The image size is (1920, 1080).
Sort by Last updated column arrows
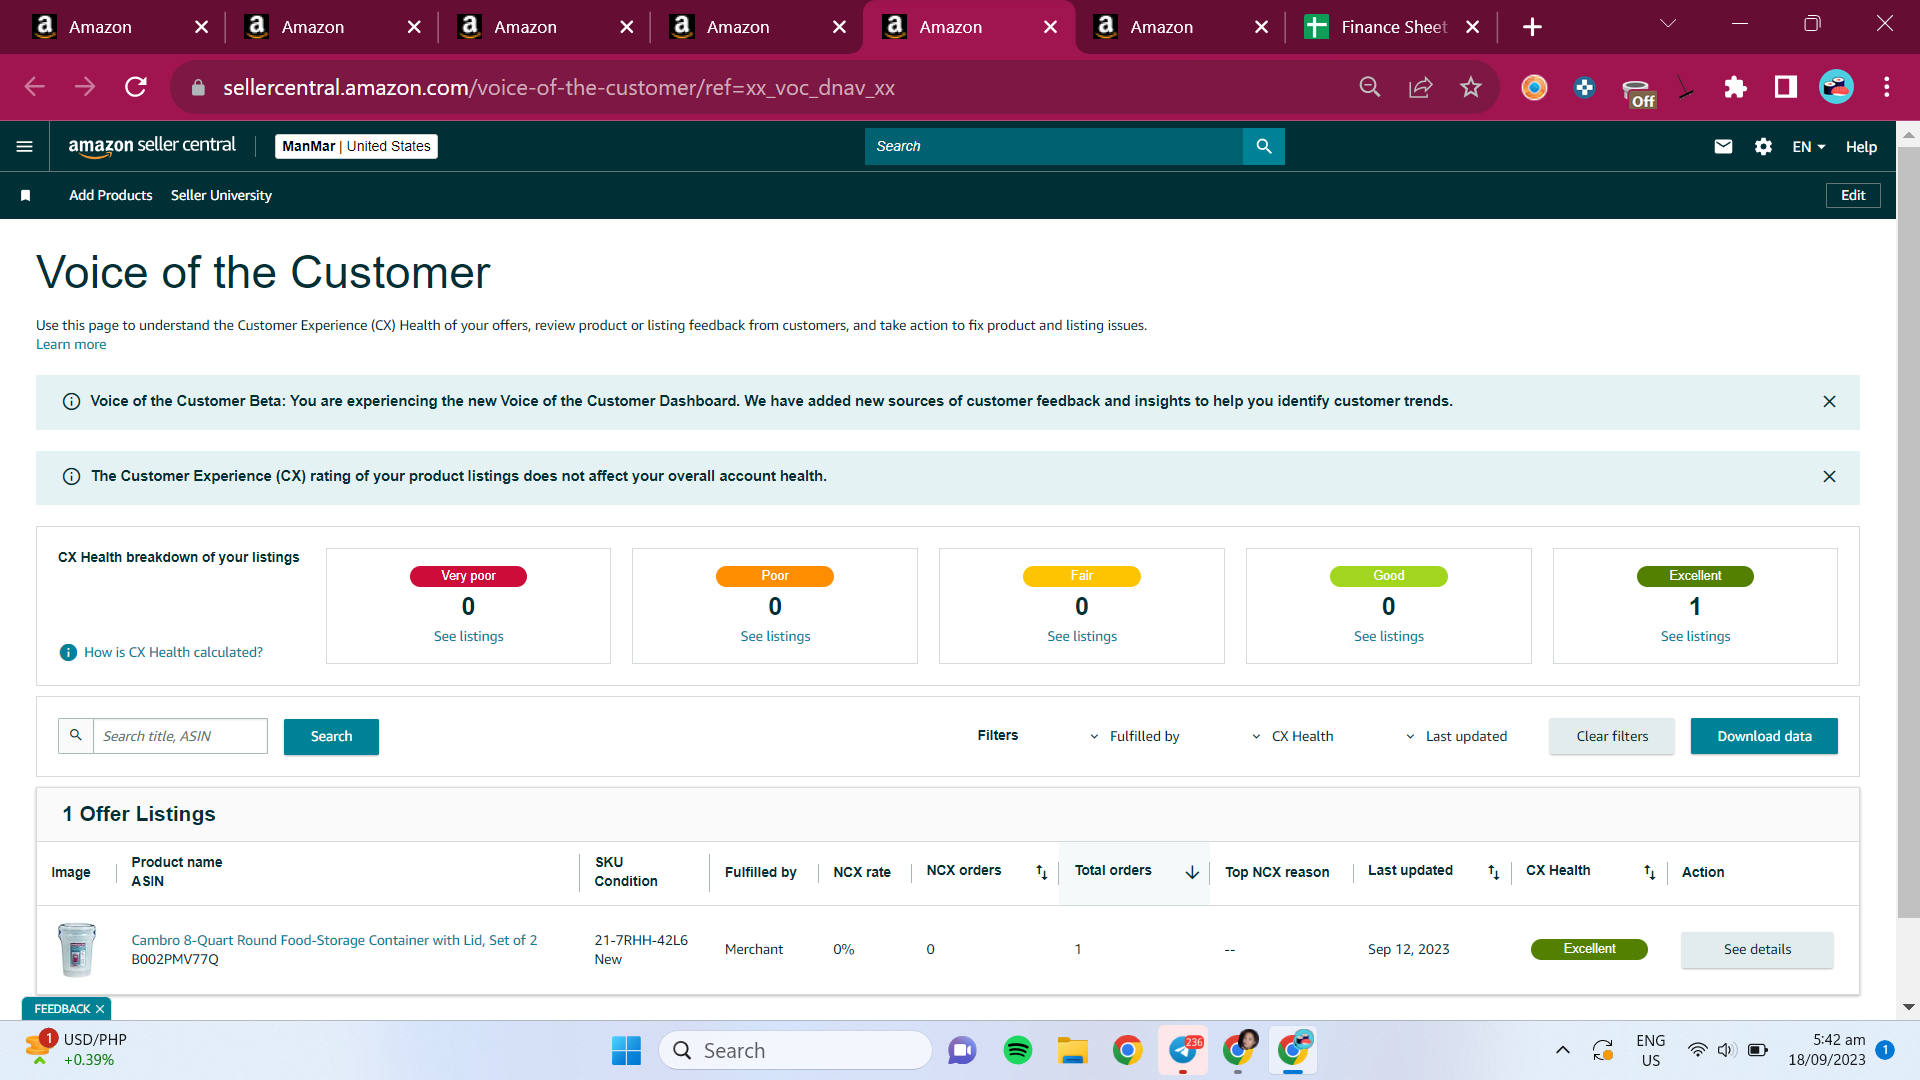point(1493,872)
